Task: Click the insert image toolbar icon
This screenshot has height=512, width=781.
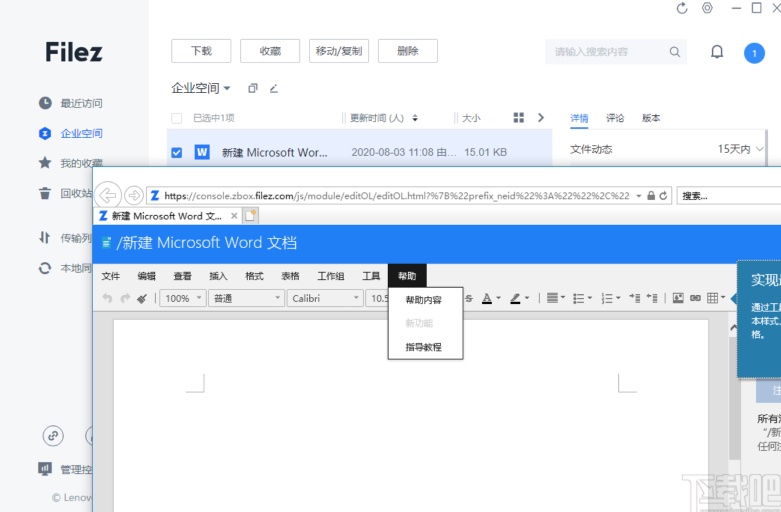Action: [x=678, y=298]
